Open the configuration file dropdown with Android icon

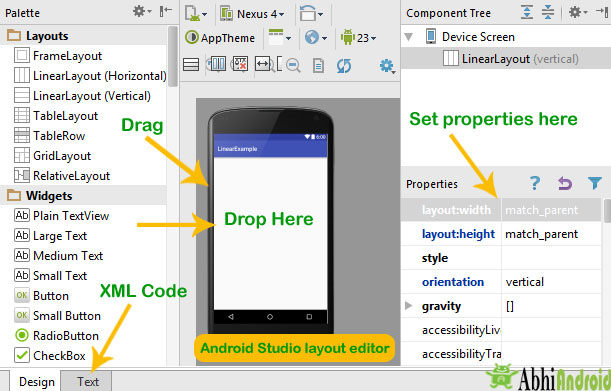(195, 14)
